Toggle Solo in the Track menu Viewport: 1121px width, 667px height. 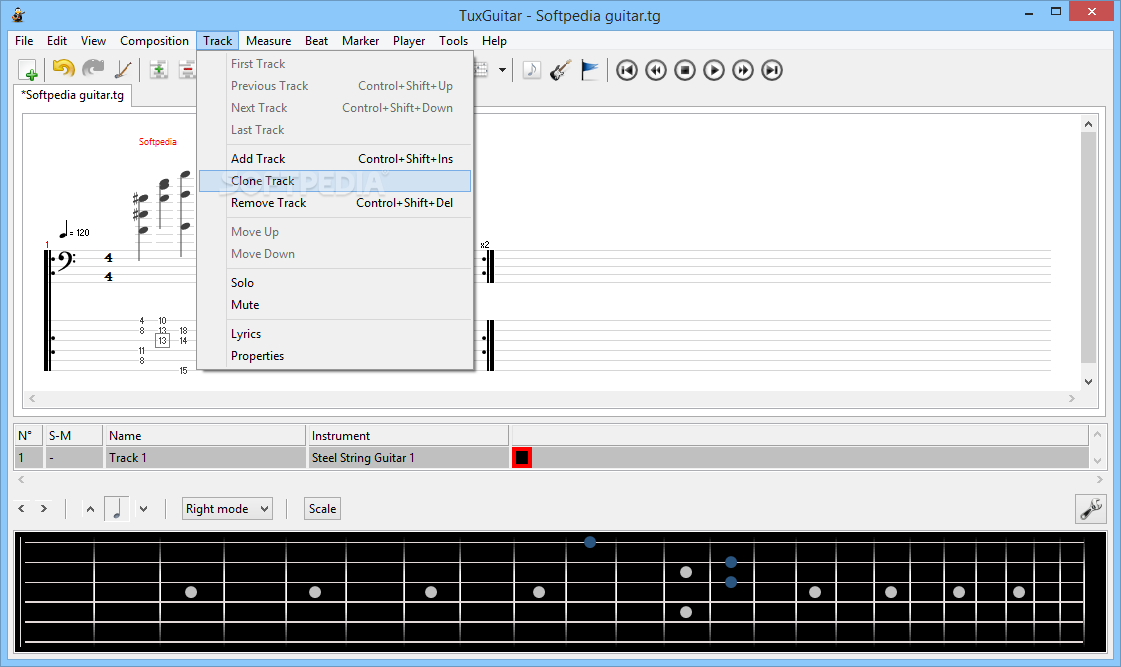243,283
